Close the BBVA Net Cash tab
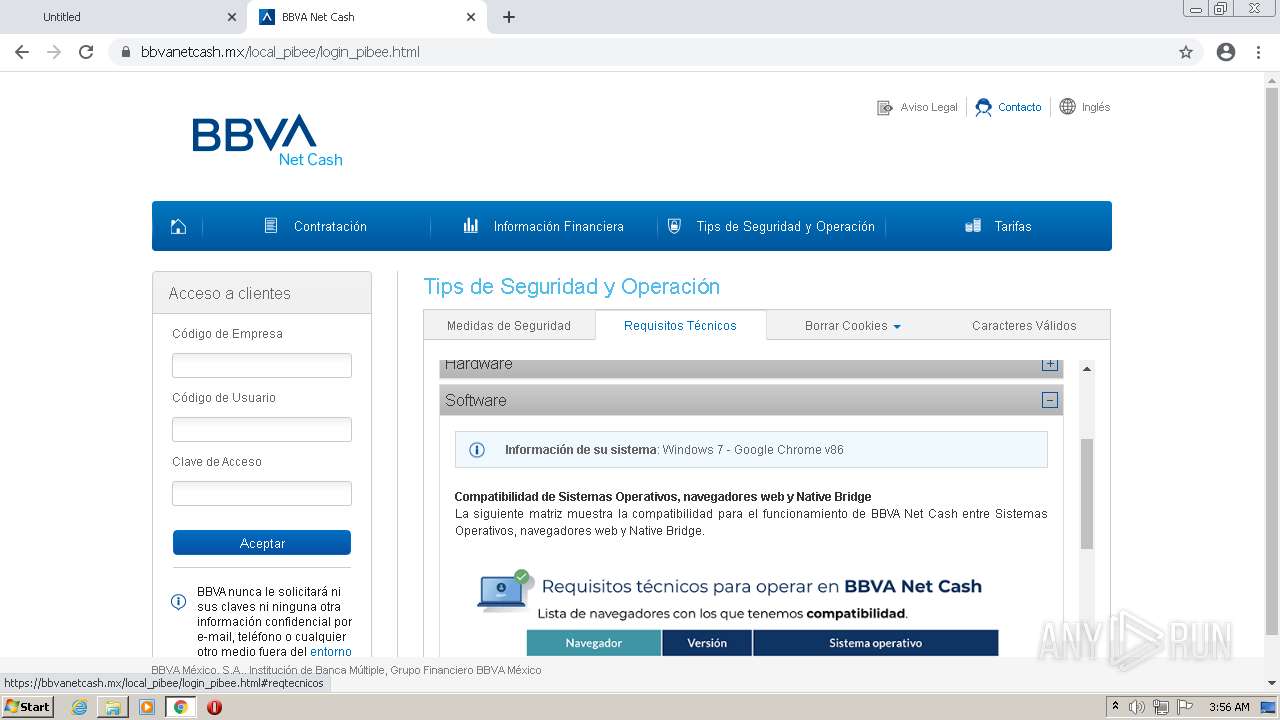Viewport: 1280px width, 720px height. tap(471, 17)
